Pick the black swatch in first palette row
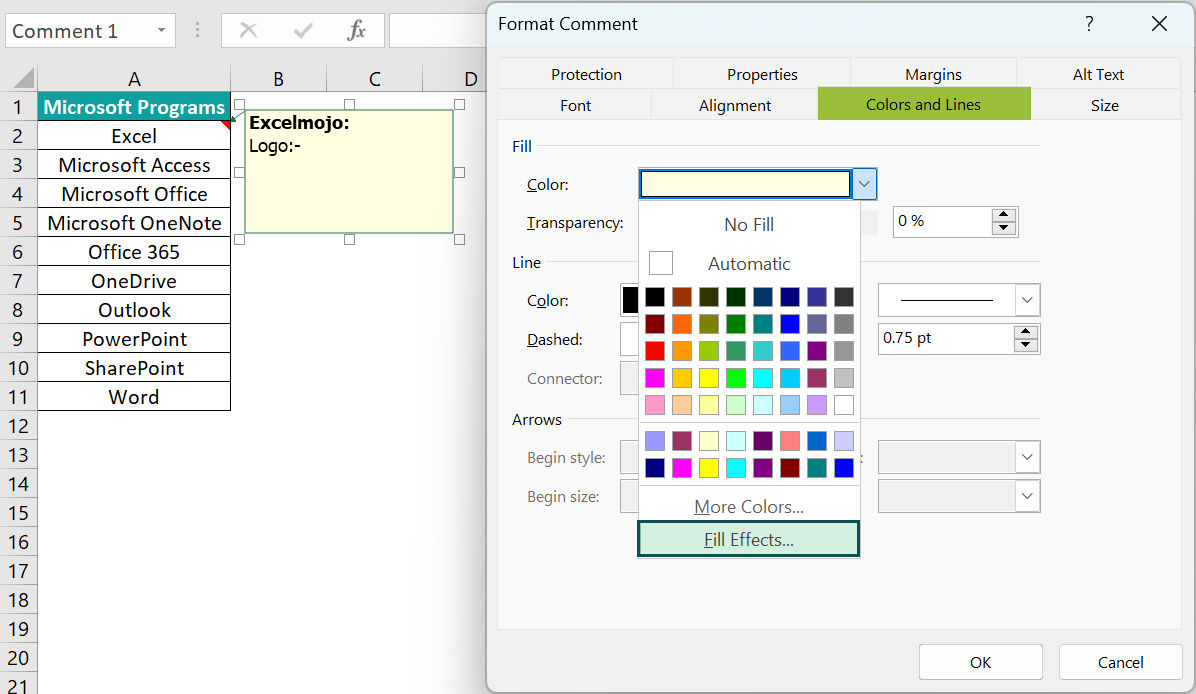The height and width of the screenshot is (694, 1196). coord(654,297)
